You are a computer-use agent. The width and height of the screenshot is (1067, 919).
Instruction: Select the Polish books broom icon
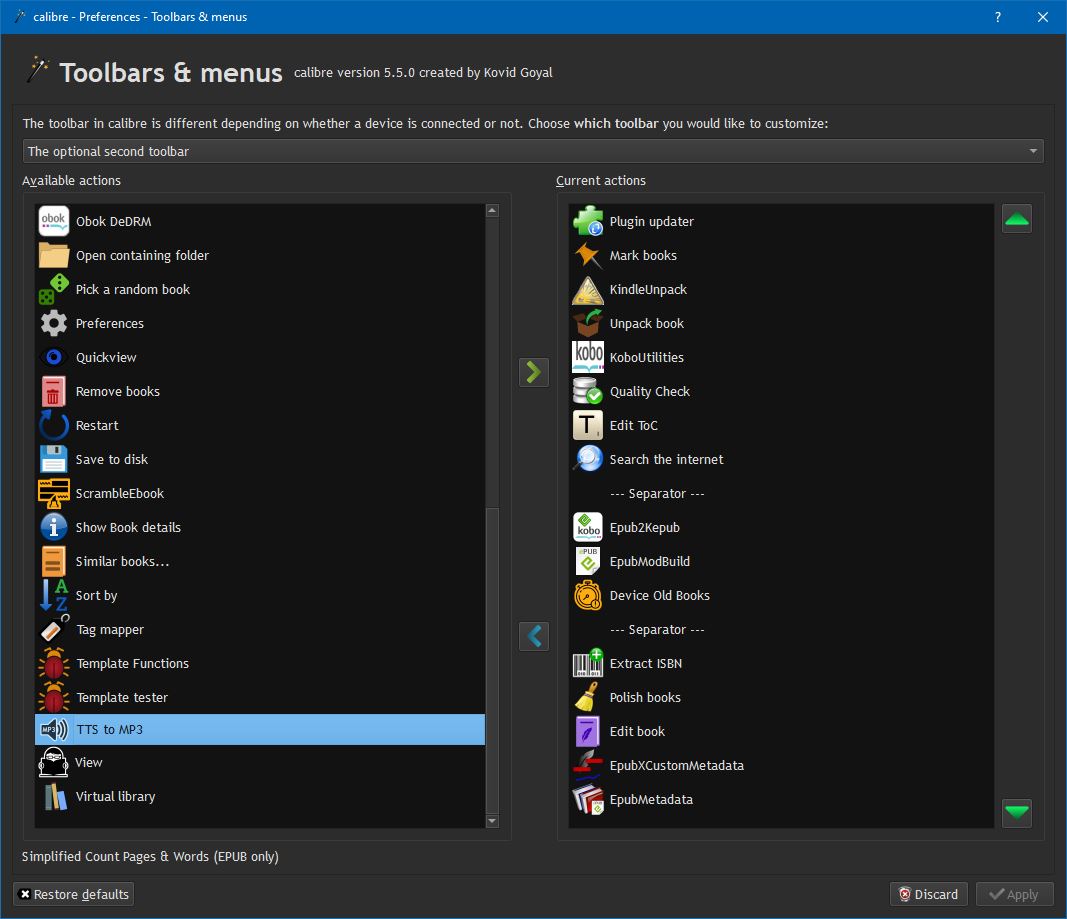tap(588, 697)
